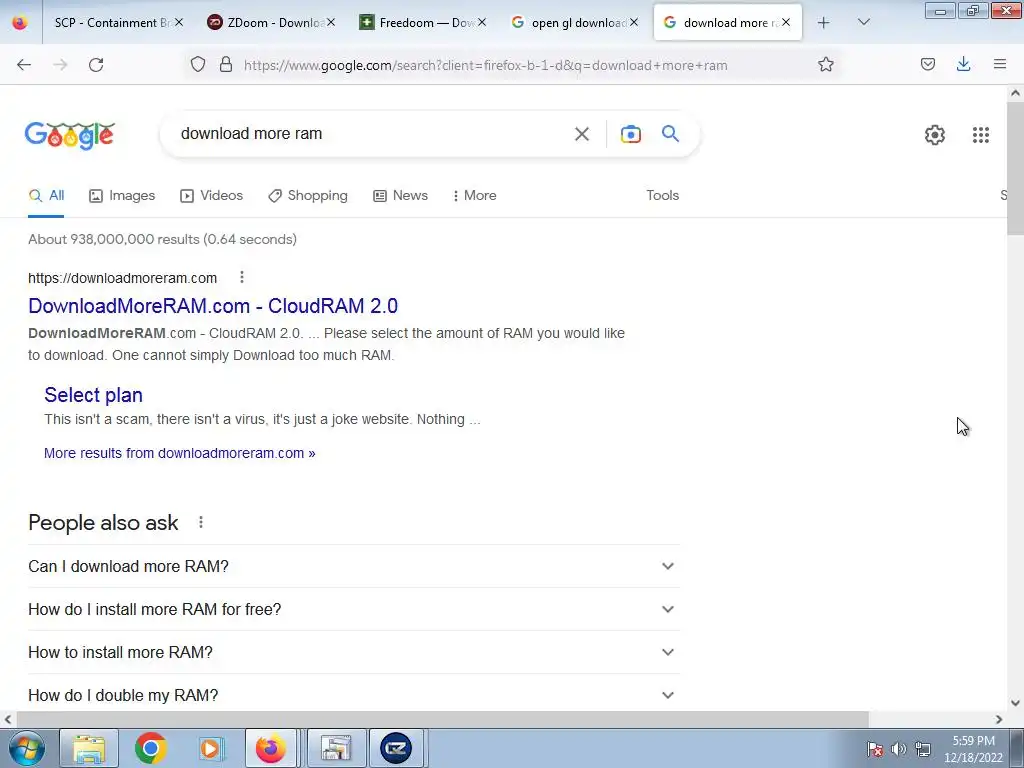Open the Windows Start menu
Viewport: 1024px width, 768px height.
tap(27, 748)
